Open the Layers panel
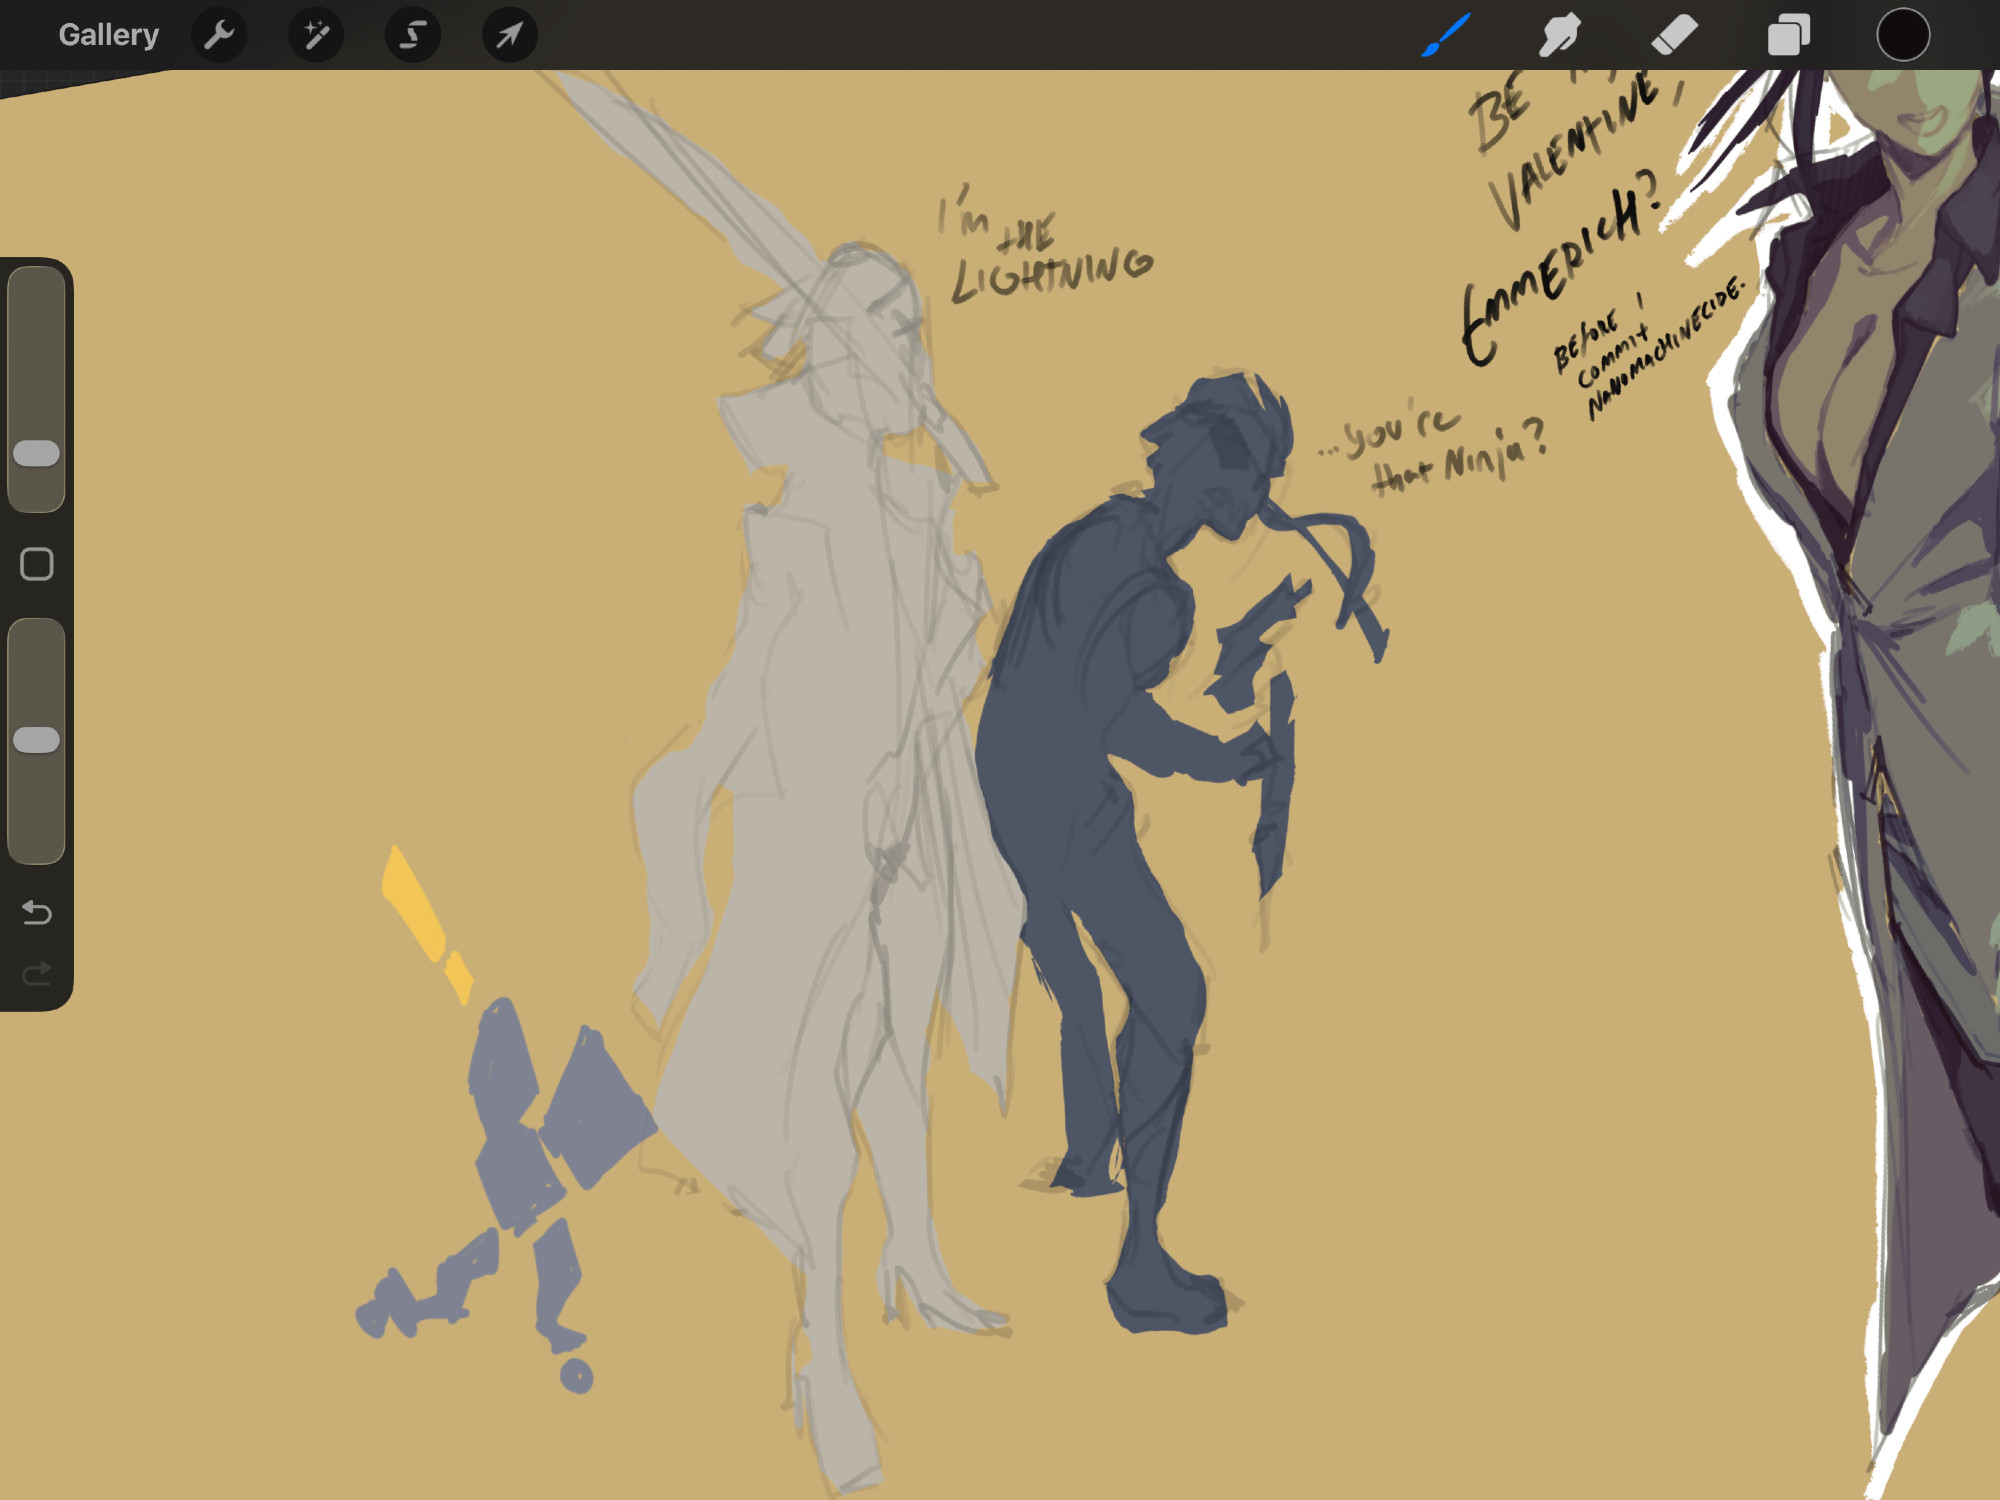The width and height of the screenshot is (2000, 1500). coord(1788,35)
